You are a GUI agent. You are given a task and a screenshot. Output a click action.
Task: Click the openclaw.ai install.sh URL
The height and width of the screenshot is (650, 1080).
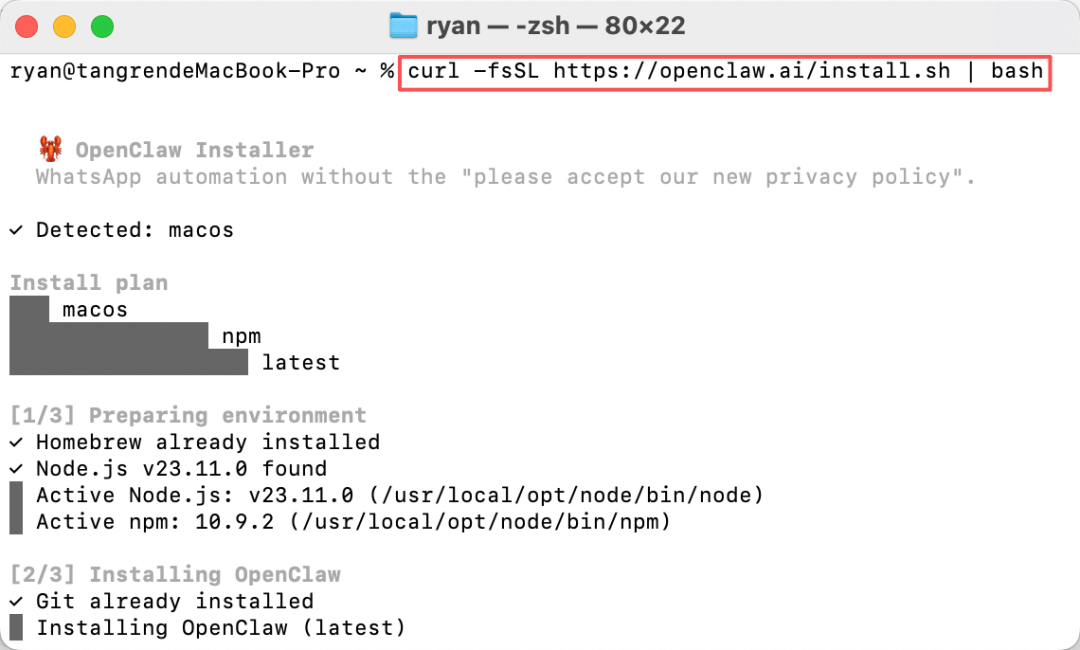(x=751, y=71)
